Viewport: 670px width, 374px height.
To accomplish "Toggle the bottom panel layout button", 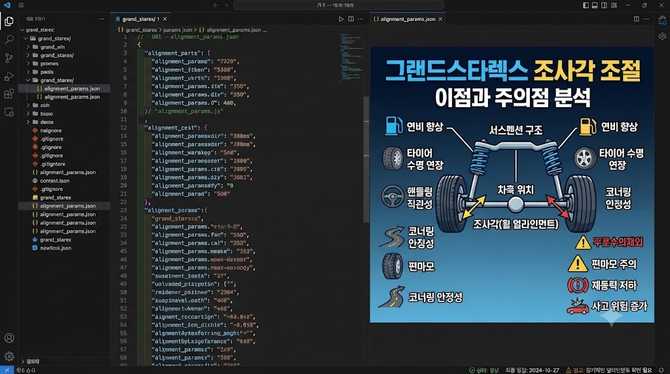I will [595, 5].
